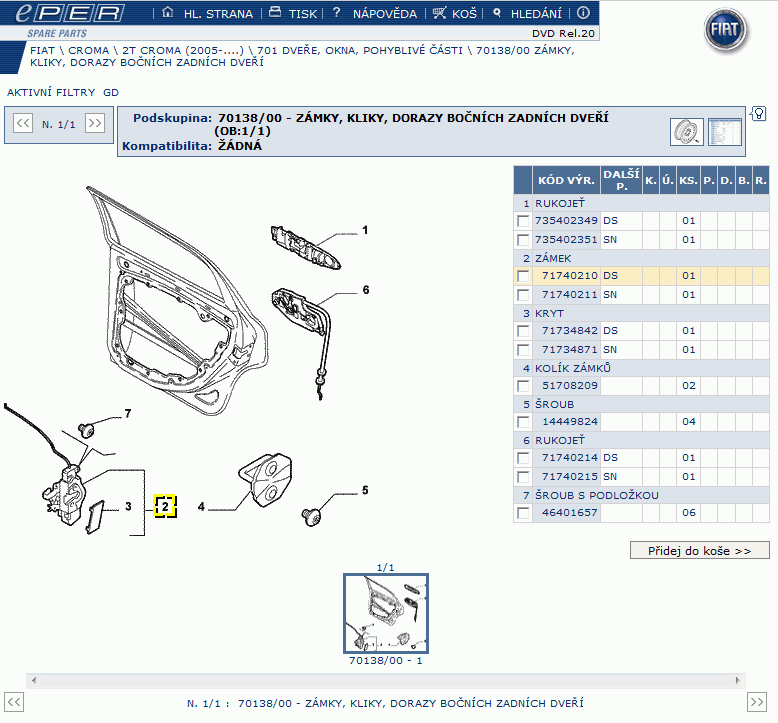The width and height of the screenshot is (778, 723).
Task: Open the home page via HL. STRANA
Action: tap(207, 14)
